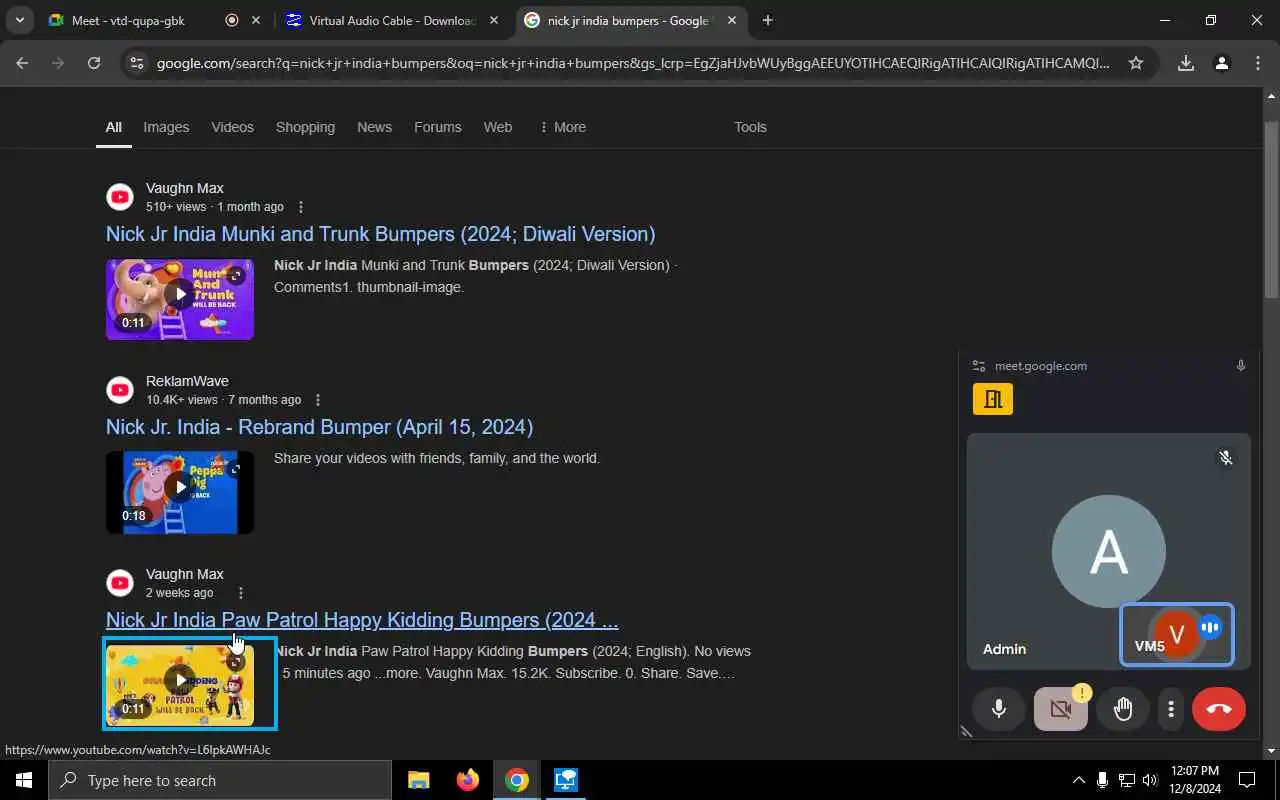Expand the More search filters dropdown
1280x800 pixels.
[x=562, y=127]
